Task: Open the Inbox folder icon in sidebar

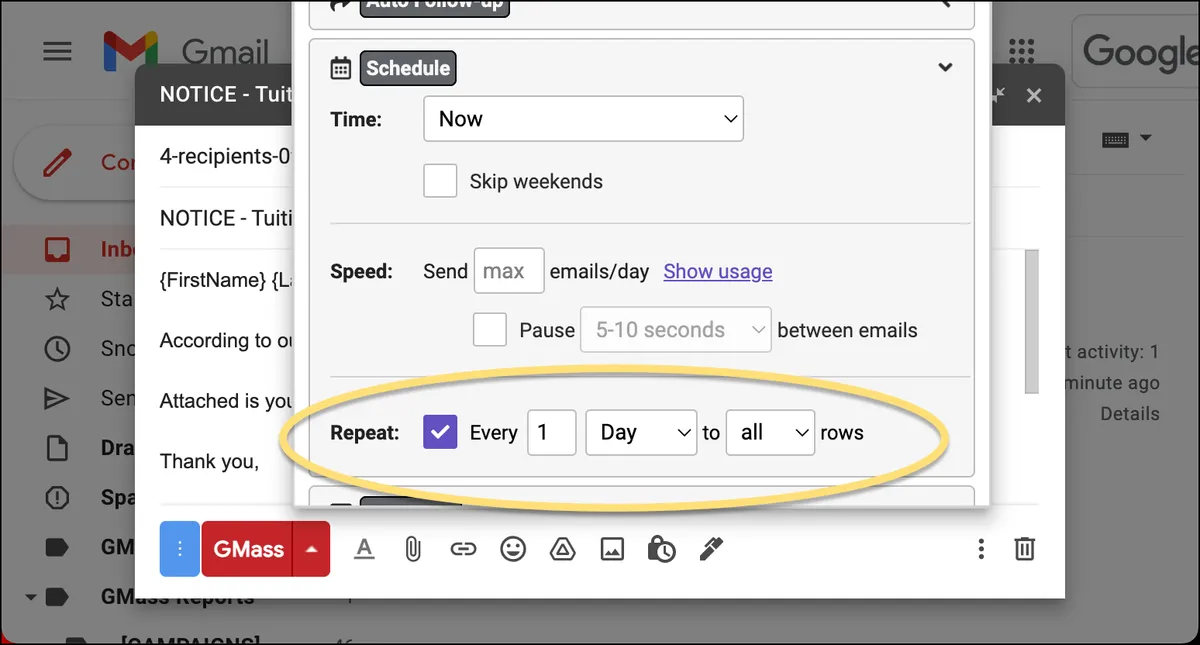Action: point(57,249)
